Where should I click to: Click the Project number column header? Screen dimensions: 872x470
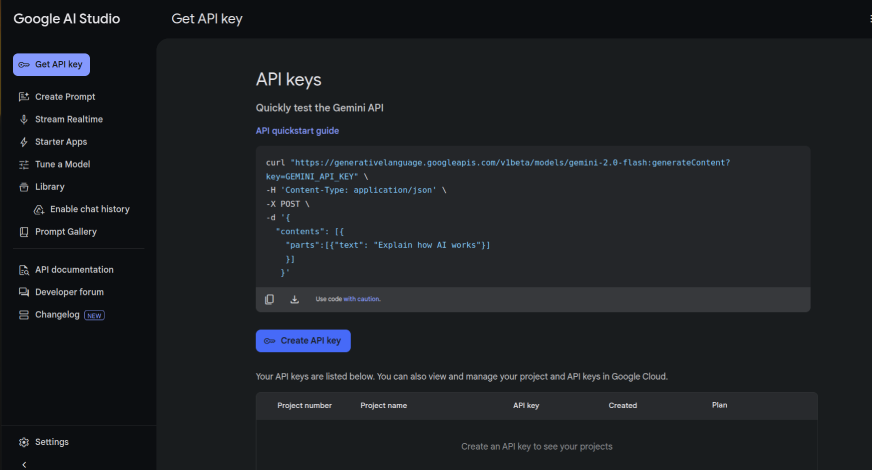pos(304,405)
